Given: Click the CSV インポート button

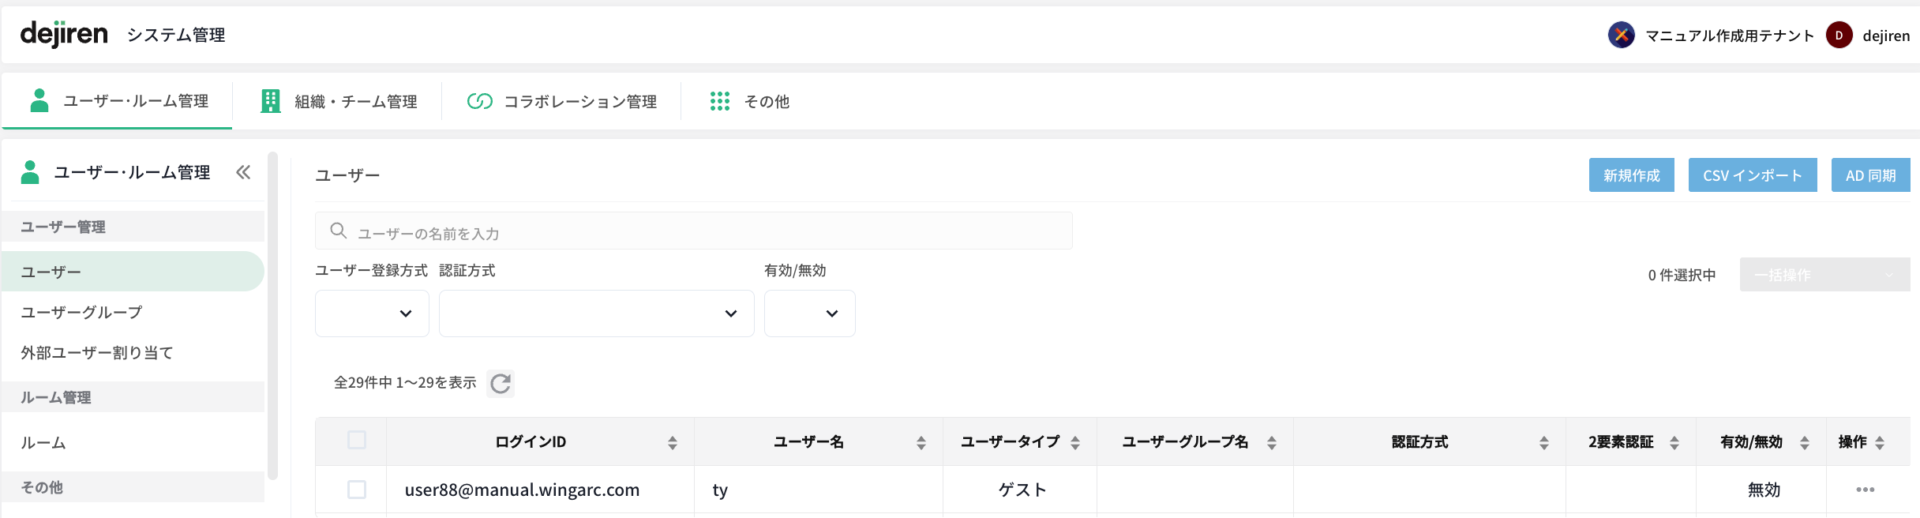Looking at the screenshot, I should (x=1752, y=175).
